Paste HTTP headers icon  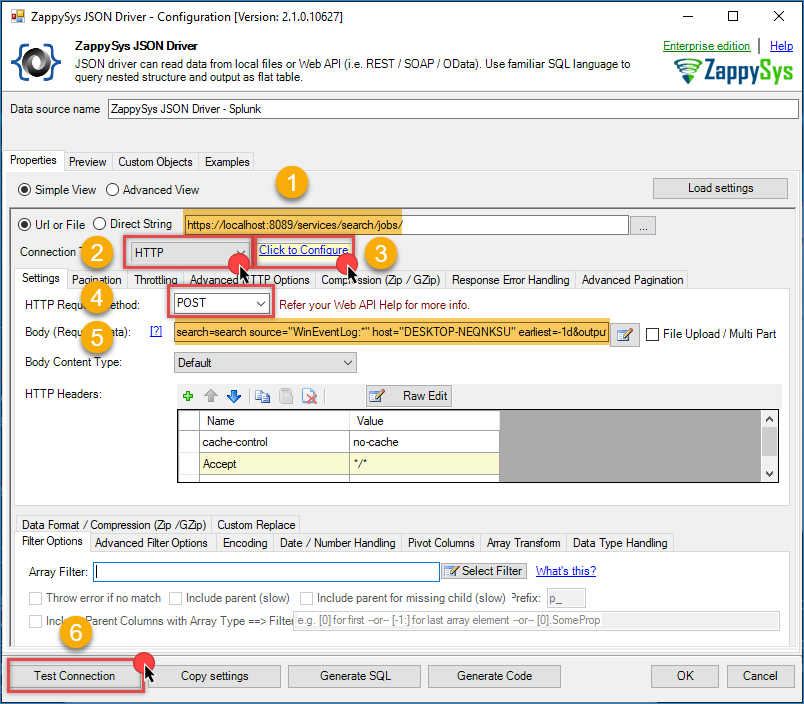point(286,396)
